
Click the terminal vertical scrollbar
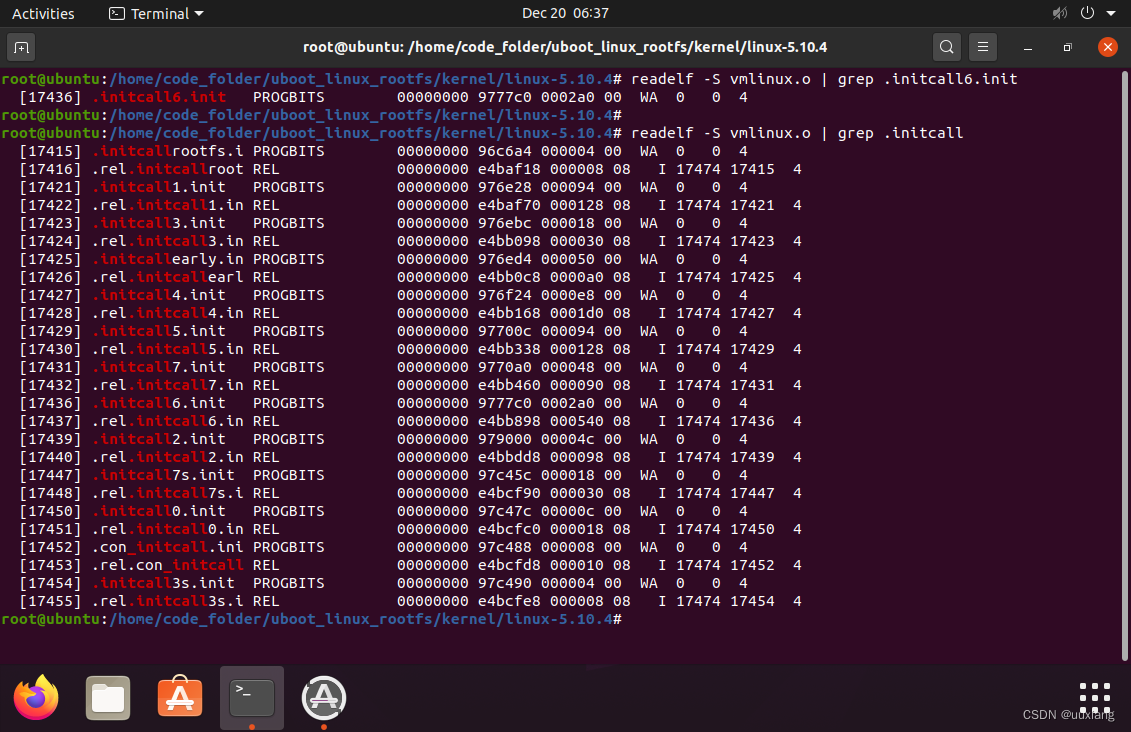(x=1125, y=365)
